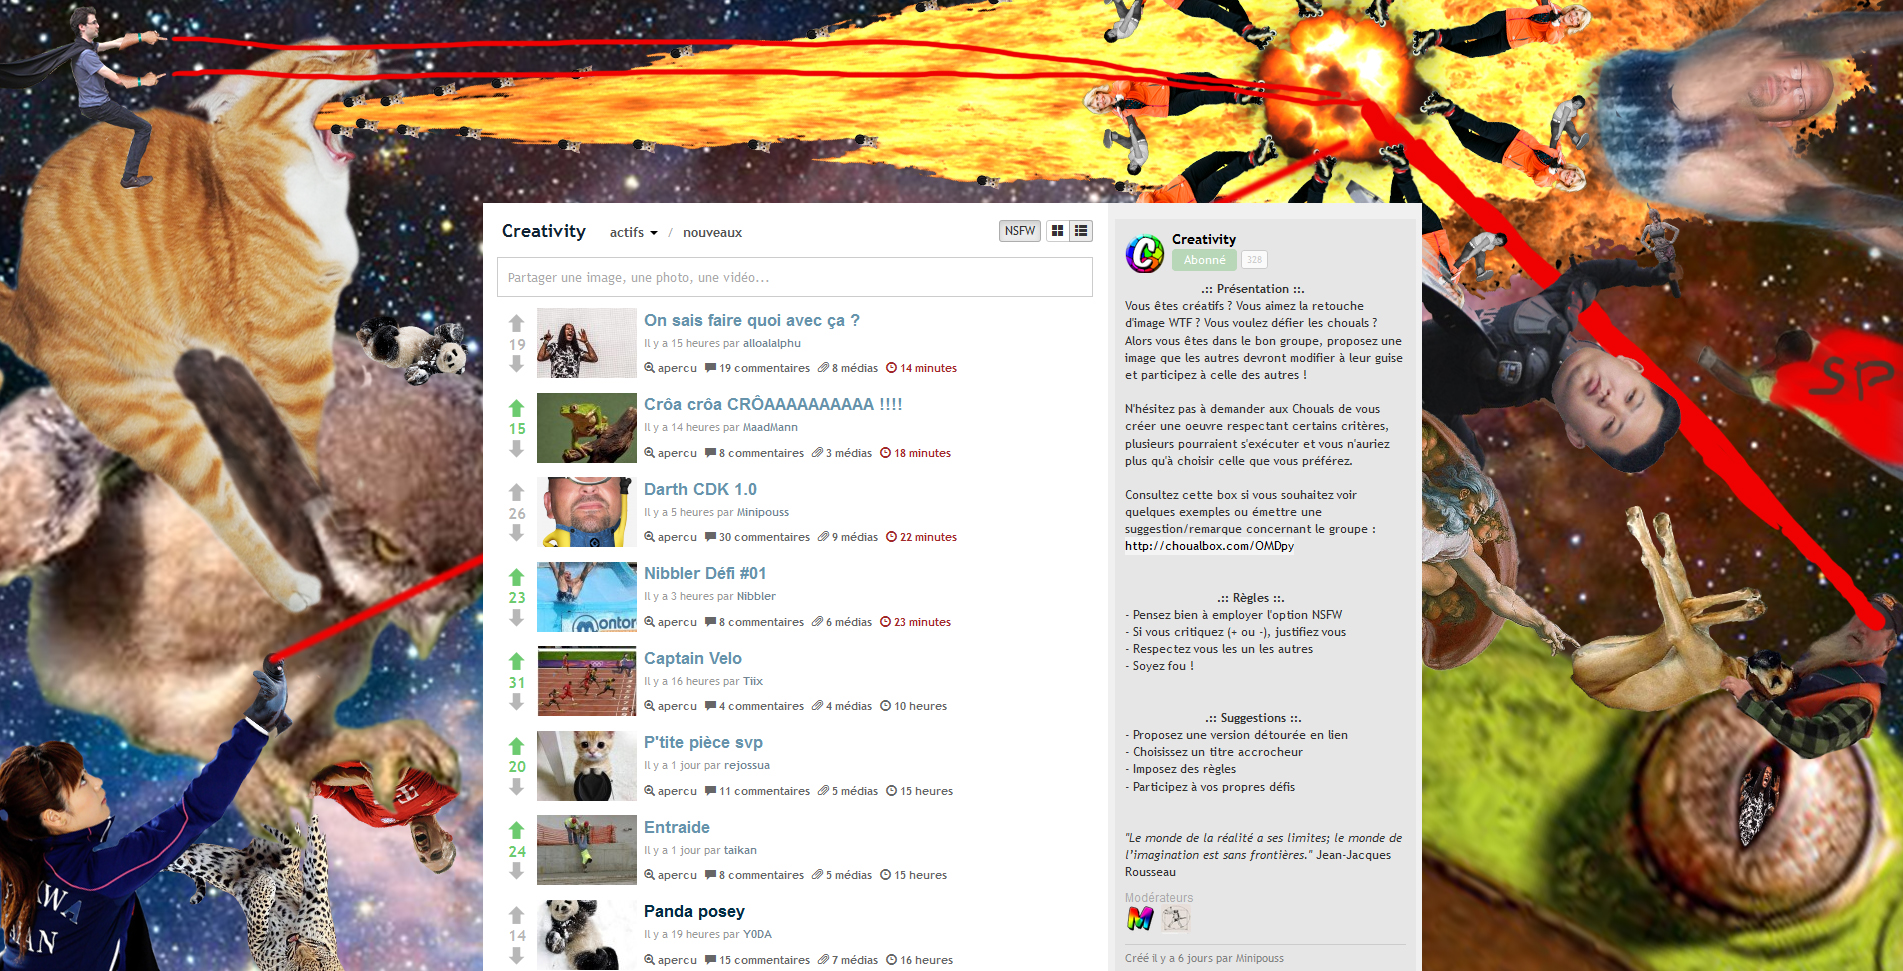Downvote the 'Darth CDK 1.0' post
The width and height of the screenshot is (1903, 971).
pos(516,534)
